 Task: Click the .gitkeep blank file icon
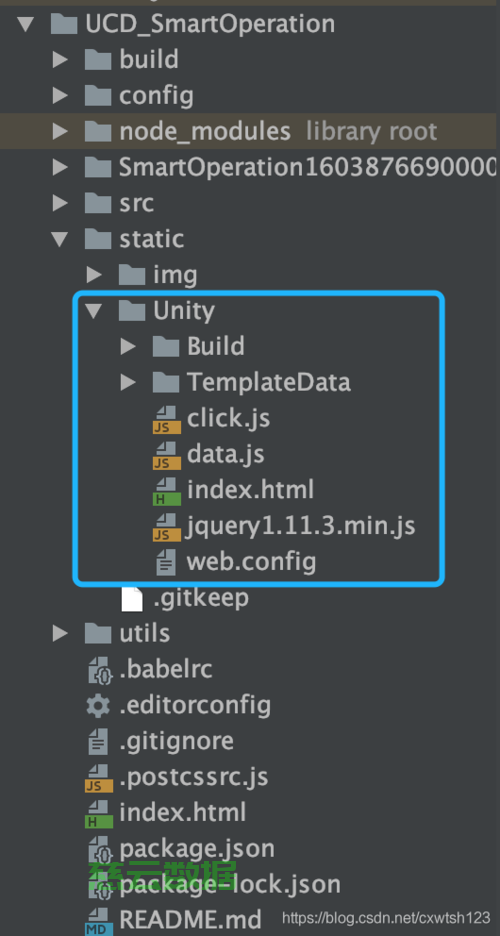click(x=132, y=598)
